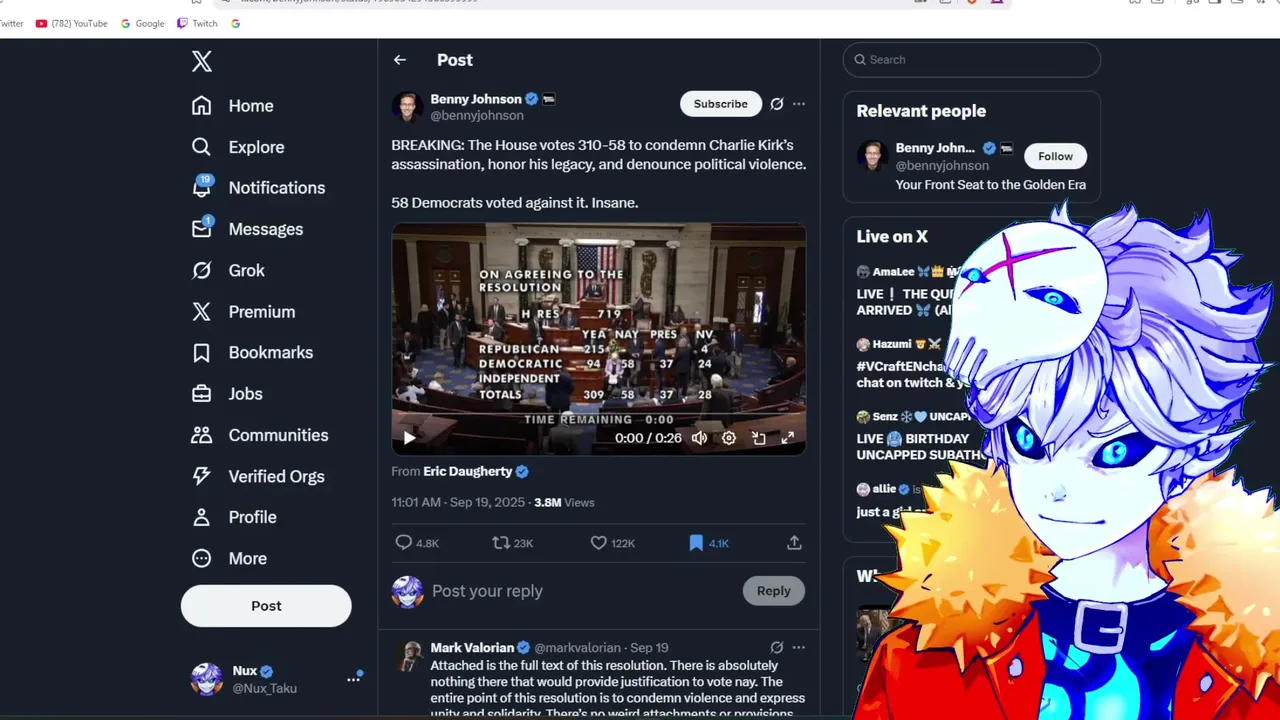Open Benny Johnson's post avatar

[407, 107]
